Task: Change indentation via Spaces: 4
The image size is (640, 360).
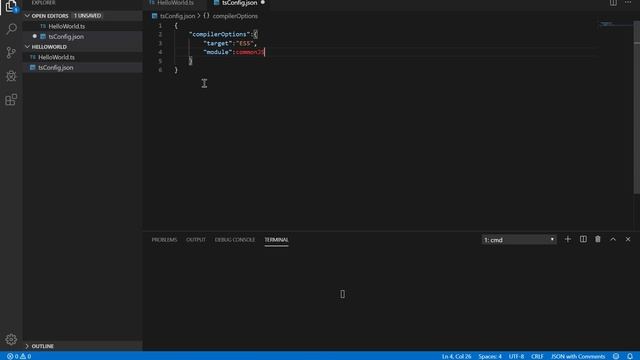Action: click(x=490, y=356)
